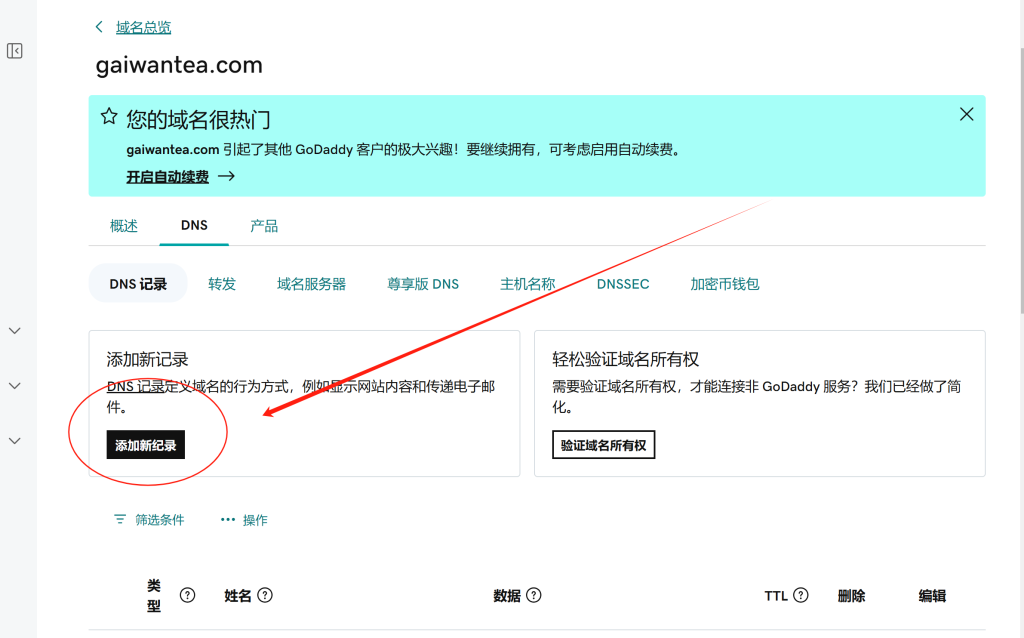Open the help icon next to 数据 header
This screenshot has width=1024, height=638.
pyautogui.click(x=533, y=594)
